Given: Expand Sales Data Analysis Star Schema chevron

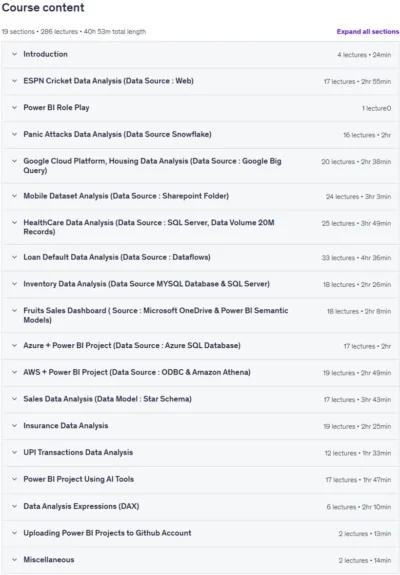Looking at the screenshot, I should [14, 399].
